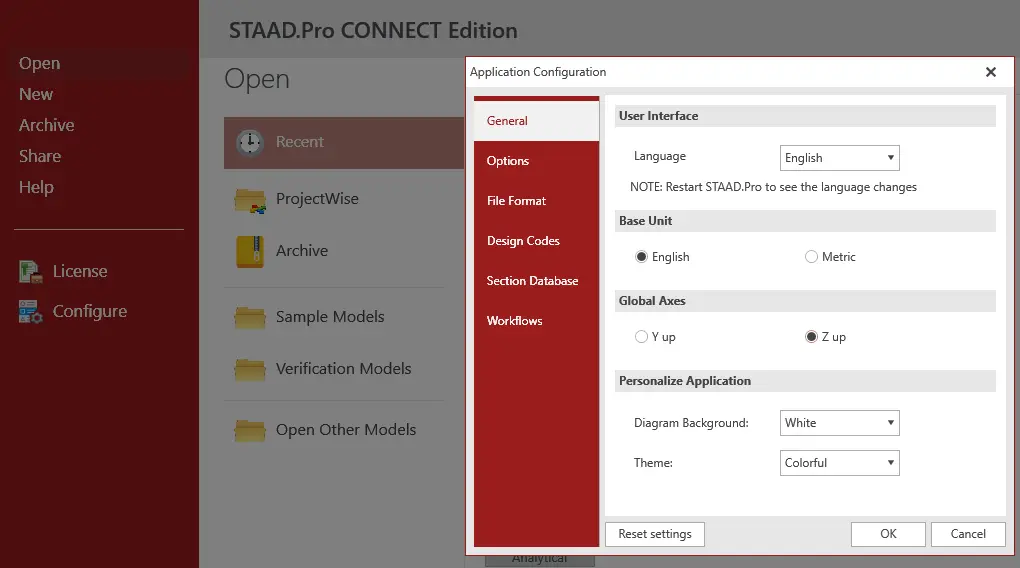Image resolution: width=1020 pixels, height=568 pixels.
Task: Click the User Interface section header
Action: 805,116
